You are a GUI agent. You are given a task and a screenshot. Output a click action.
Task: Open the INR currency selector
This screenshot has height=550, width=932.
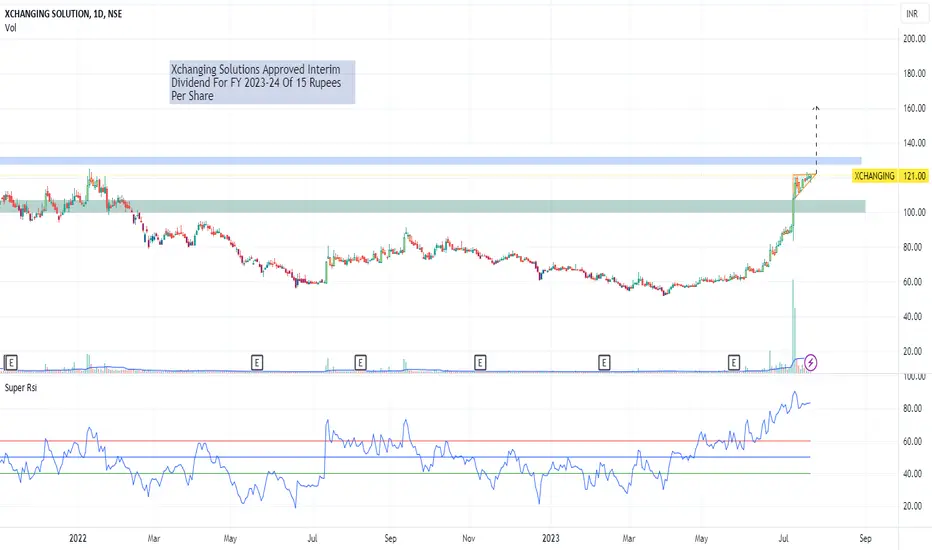click(912, 14)
